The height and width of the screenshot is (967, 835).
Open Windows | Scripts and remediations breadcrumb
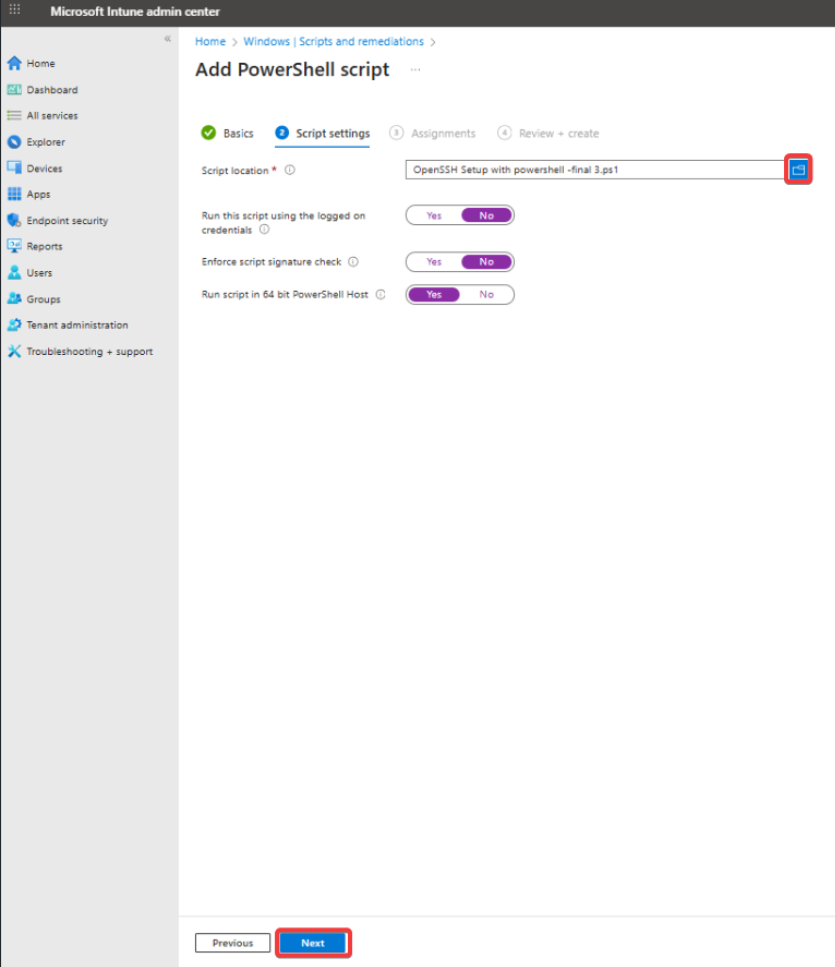pyautogui.click(x=333, y=42)
